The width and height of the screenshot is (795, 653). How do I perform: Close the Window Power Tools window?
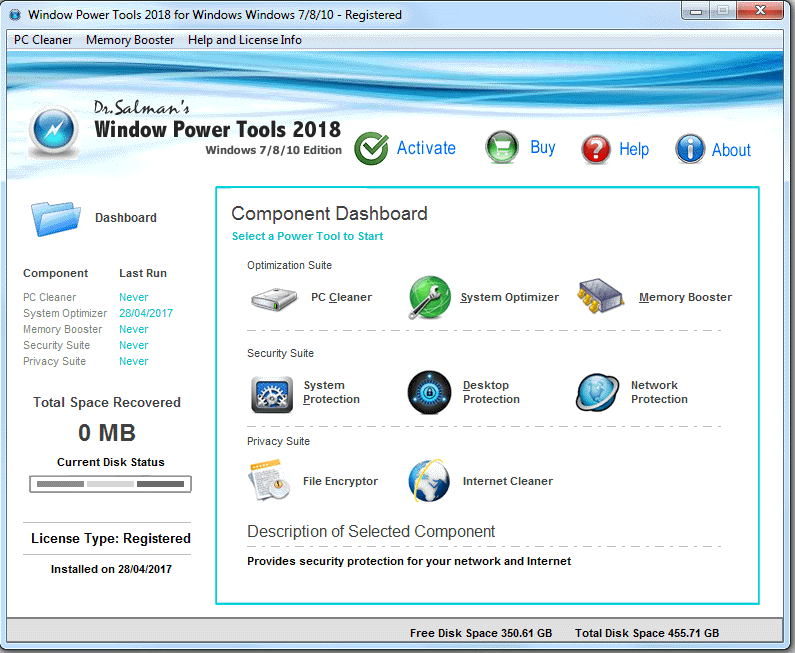pos(760,11)
